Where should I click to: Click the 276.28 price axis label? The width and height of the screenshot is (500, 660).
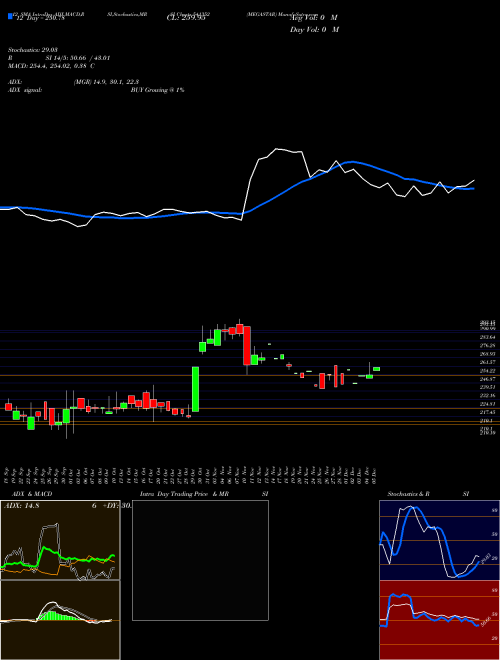pyautogui.click(x=488, y=345)
